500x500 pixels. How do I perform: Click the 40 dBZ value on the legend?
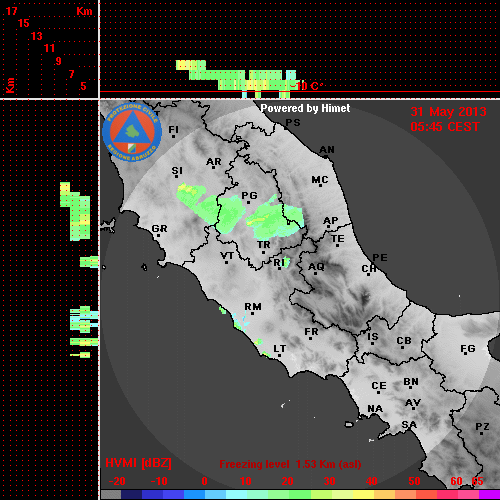[372, 481]
